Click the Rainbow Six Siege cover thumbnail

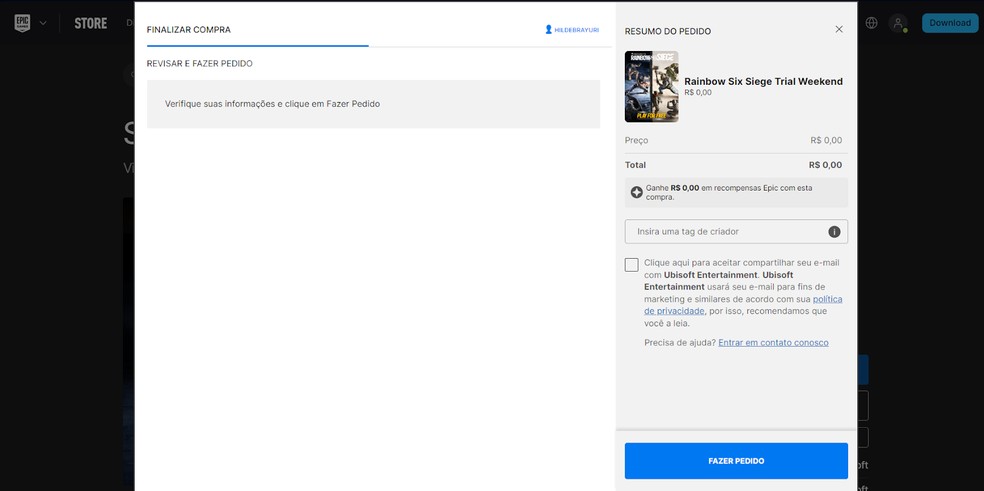coord(651,87)
